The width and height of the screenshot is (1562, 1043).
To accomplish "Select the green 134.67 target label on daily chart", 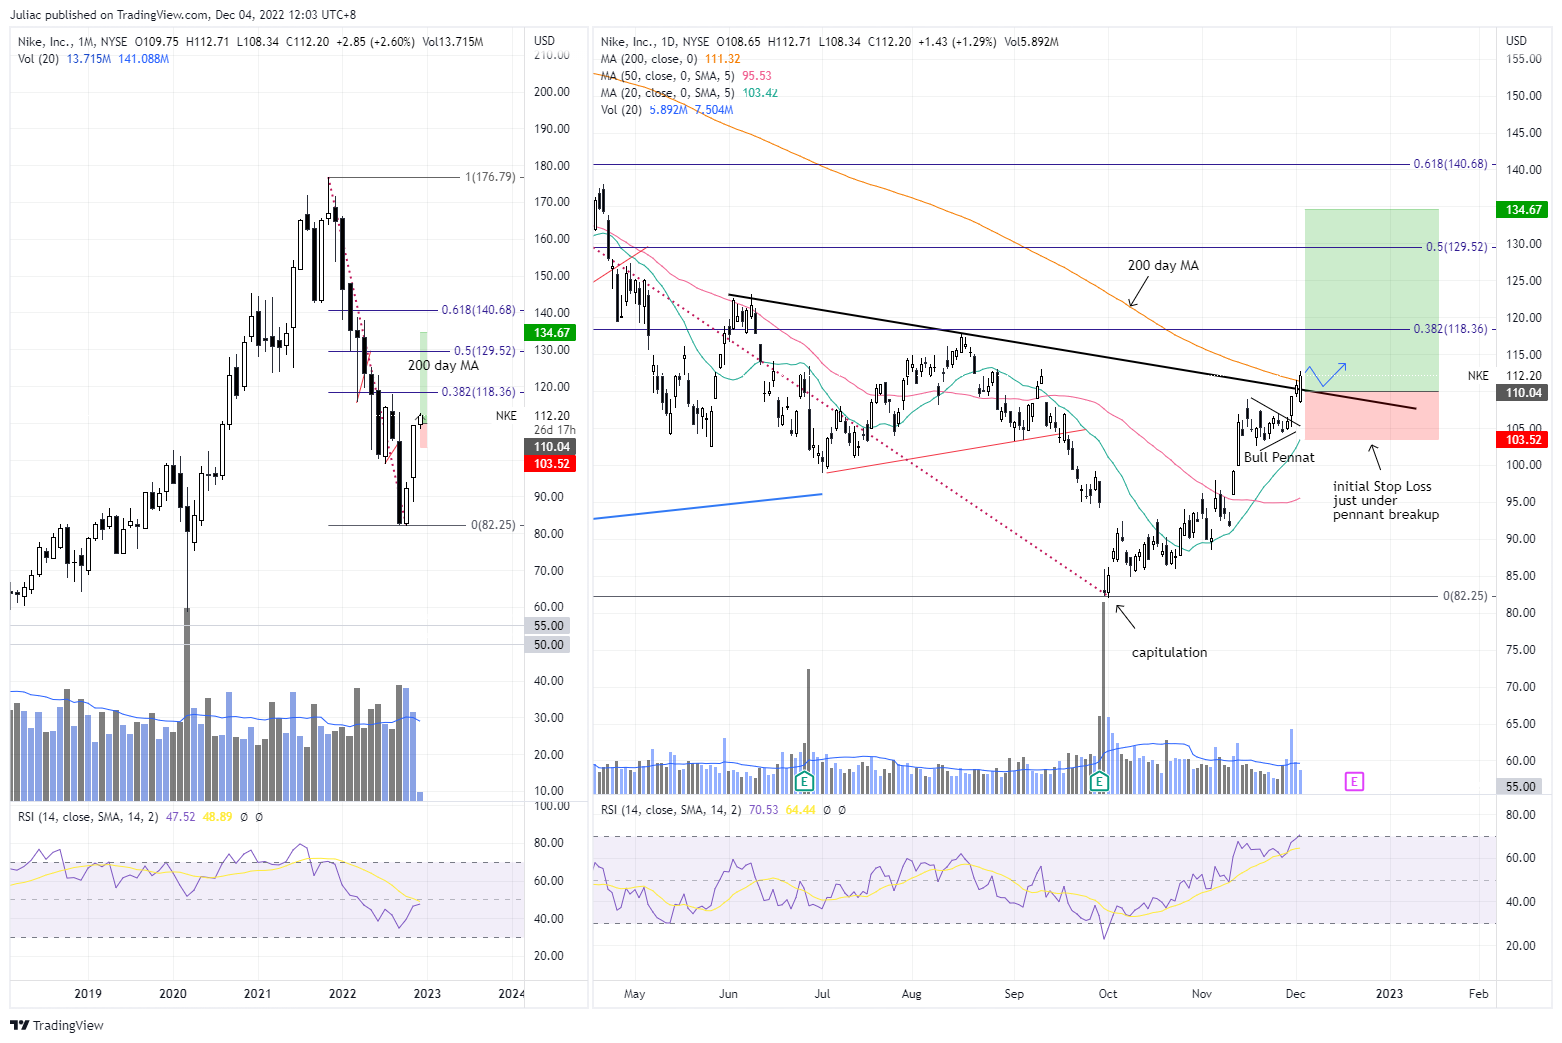I will 1524,210.
